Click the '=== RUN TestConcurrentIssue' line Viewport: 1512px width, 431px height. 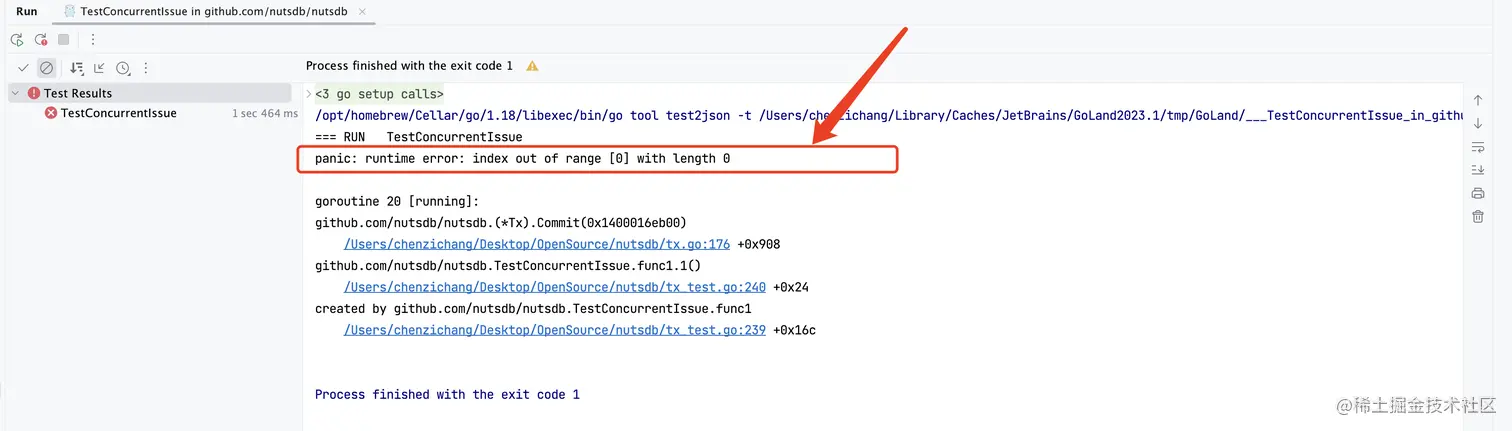(x=418, y=137)
